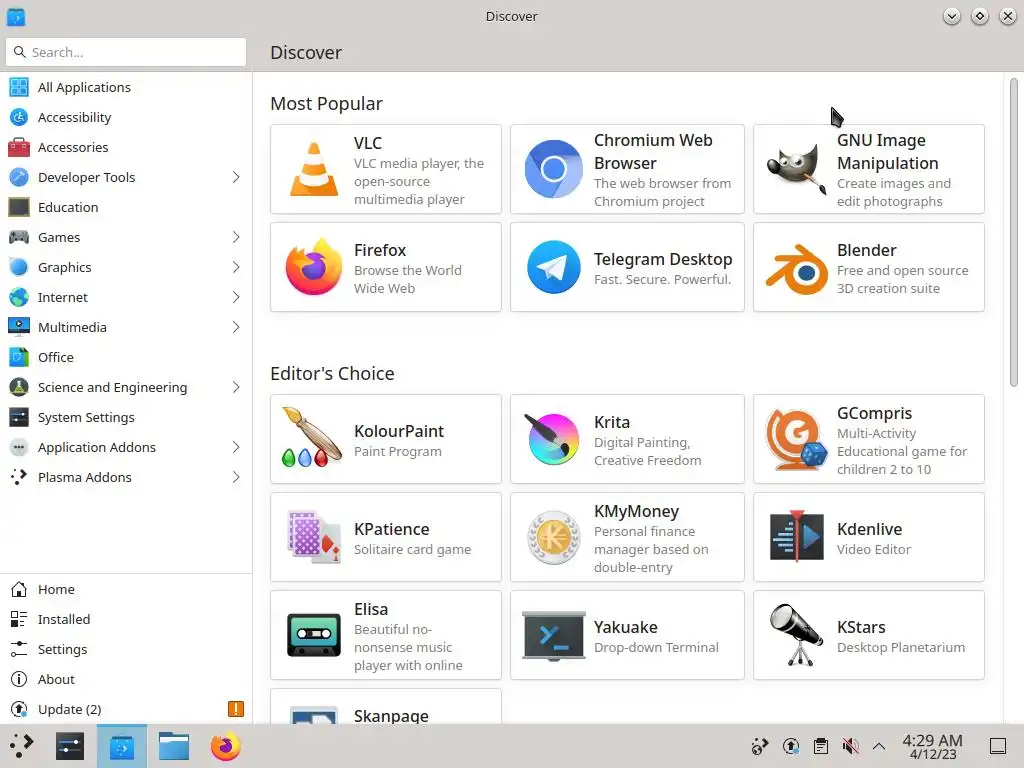Expand the Games category arrow
Viewport: 1024px width, 768px height.
pos(236,238)
